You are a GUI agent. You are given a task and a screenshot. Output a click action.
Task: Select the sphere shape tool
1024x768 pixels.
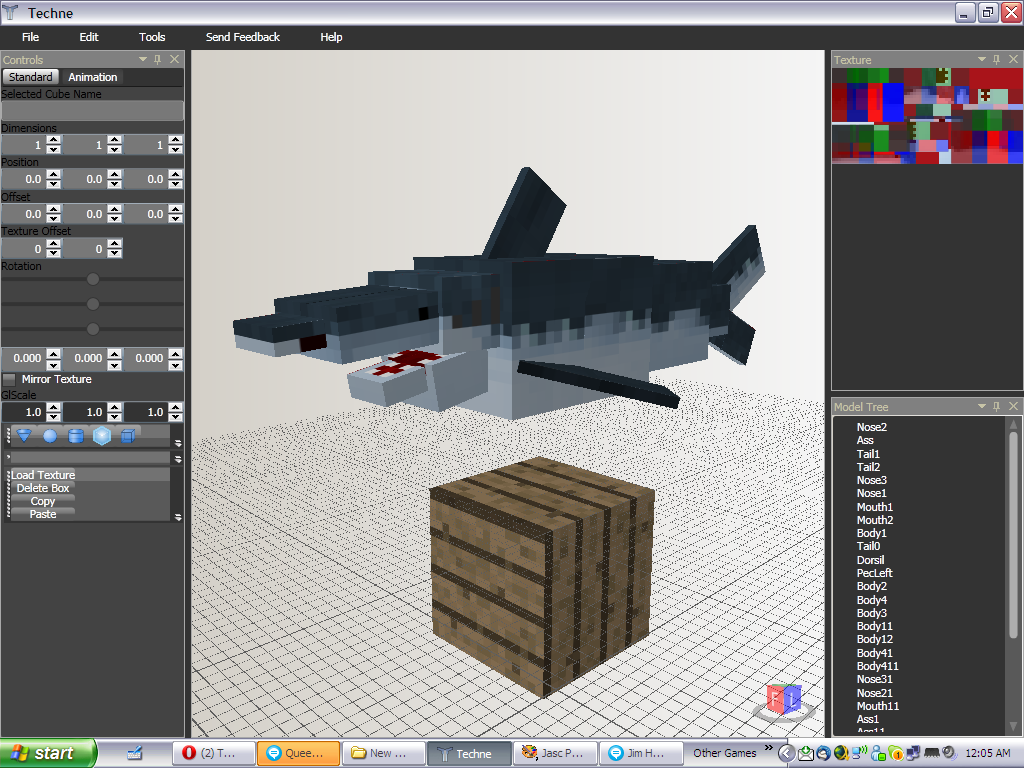[50, 435]
